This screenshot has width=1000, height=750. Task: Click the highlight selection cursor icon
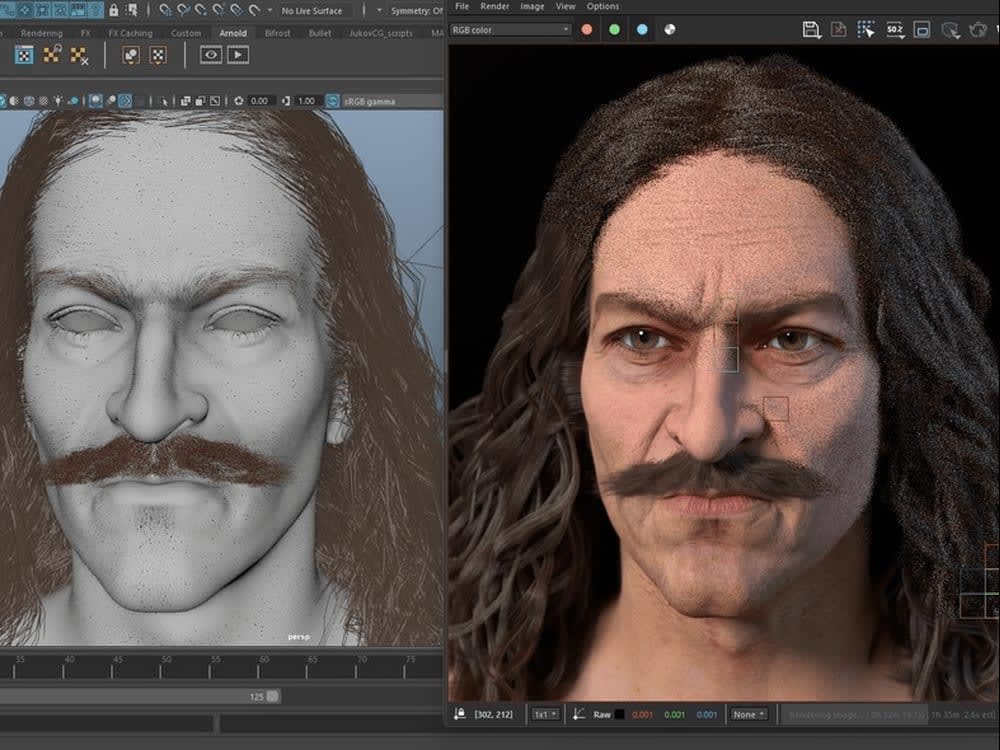tap(133, 10)
